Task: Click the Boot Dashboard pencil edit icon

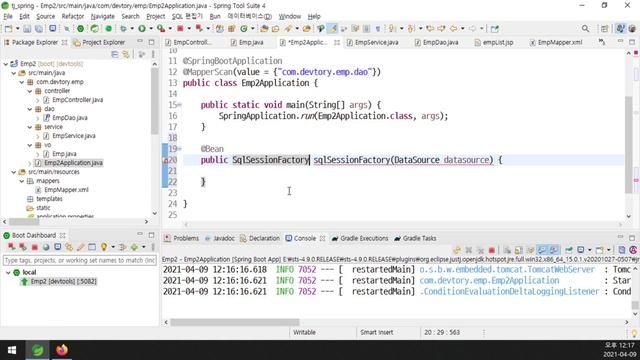Action: pyautogui.click(x=80, y=247)
